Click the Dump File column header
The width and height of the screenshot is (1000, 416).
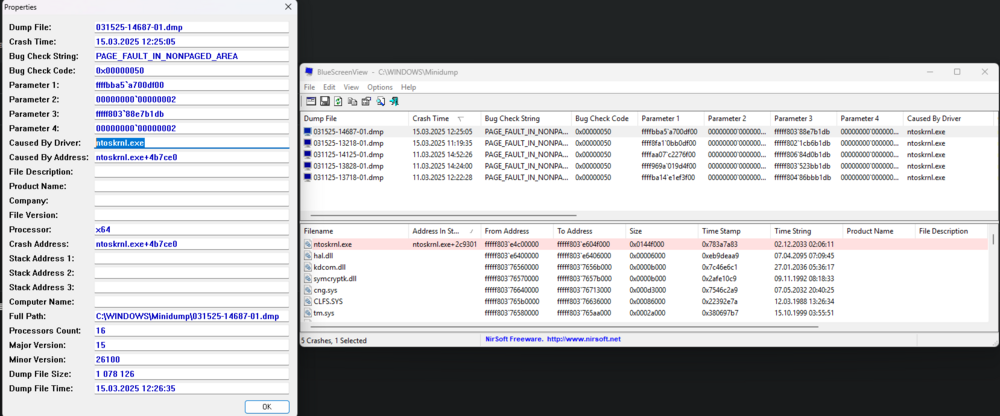[x=355, y=119]
